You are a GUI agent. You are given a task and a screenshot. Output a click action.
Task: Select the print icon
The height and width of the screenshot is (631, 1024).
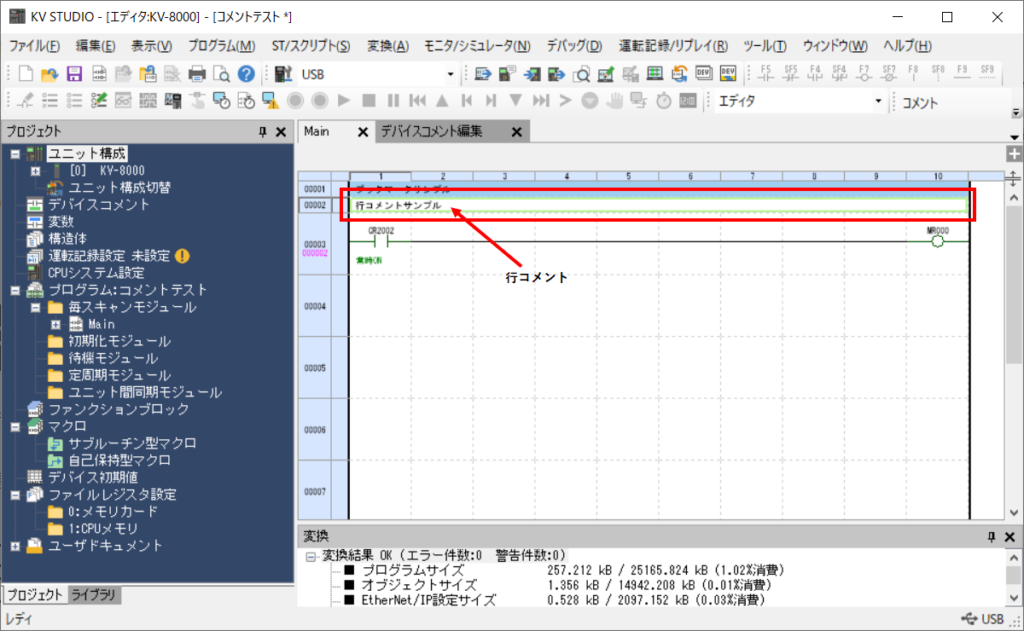click(196, 73)
